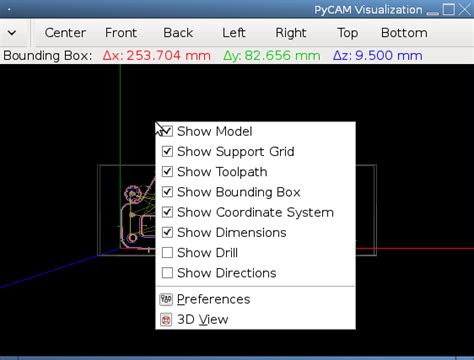Uncheck the Show Dimensions option

167,232
